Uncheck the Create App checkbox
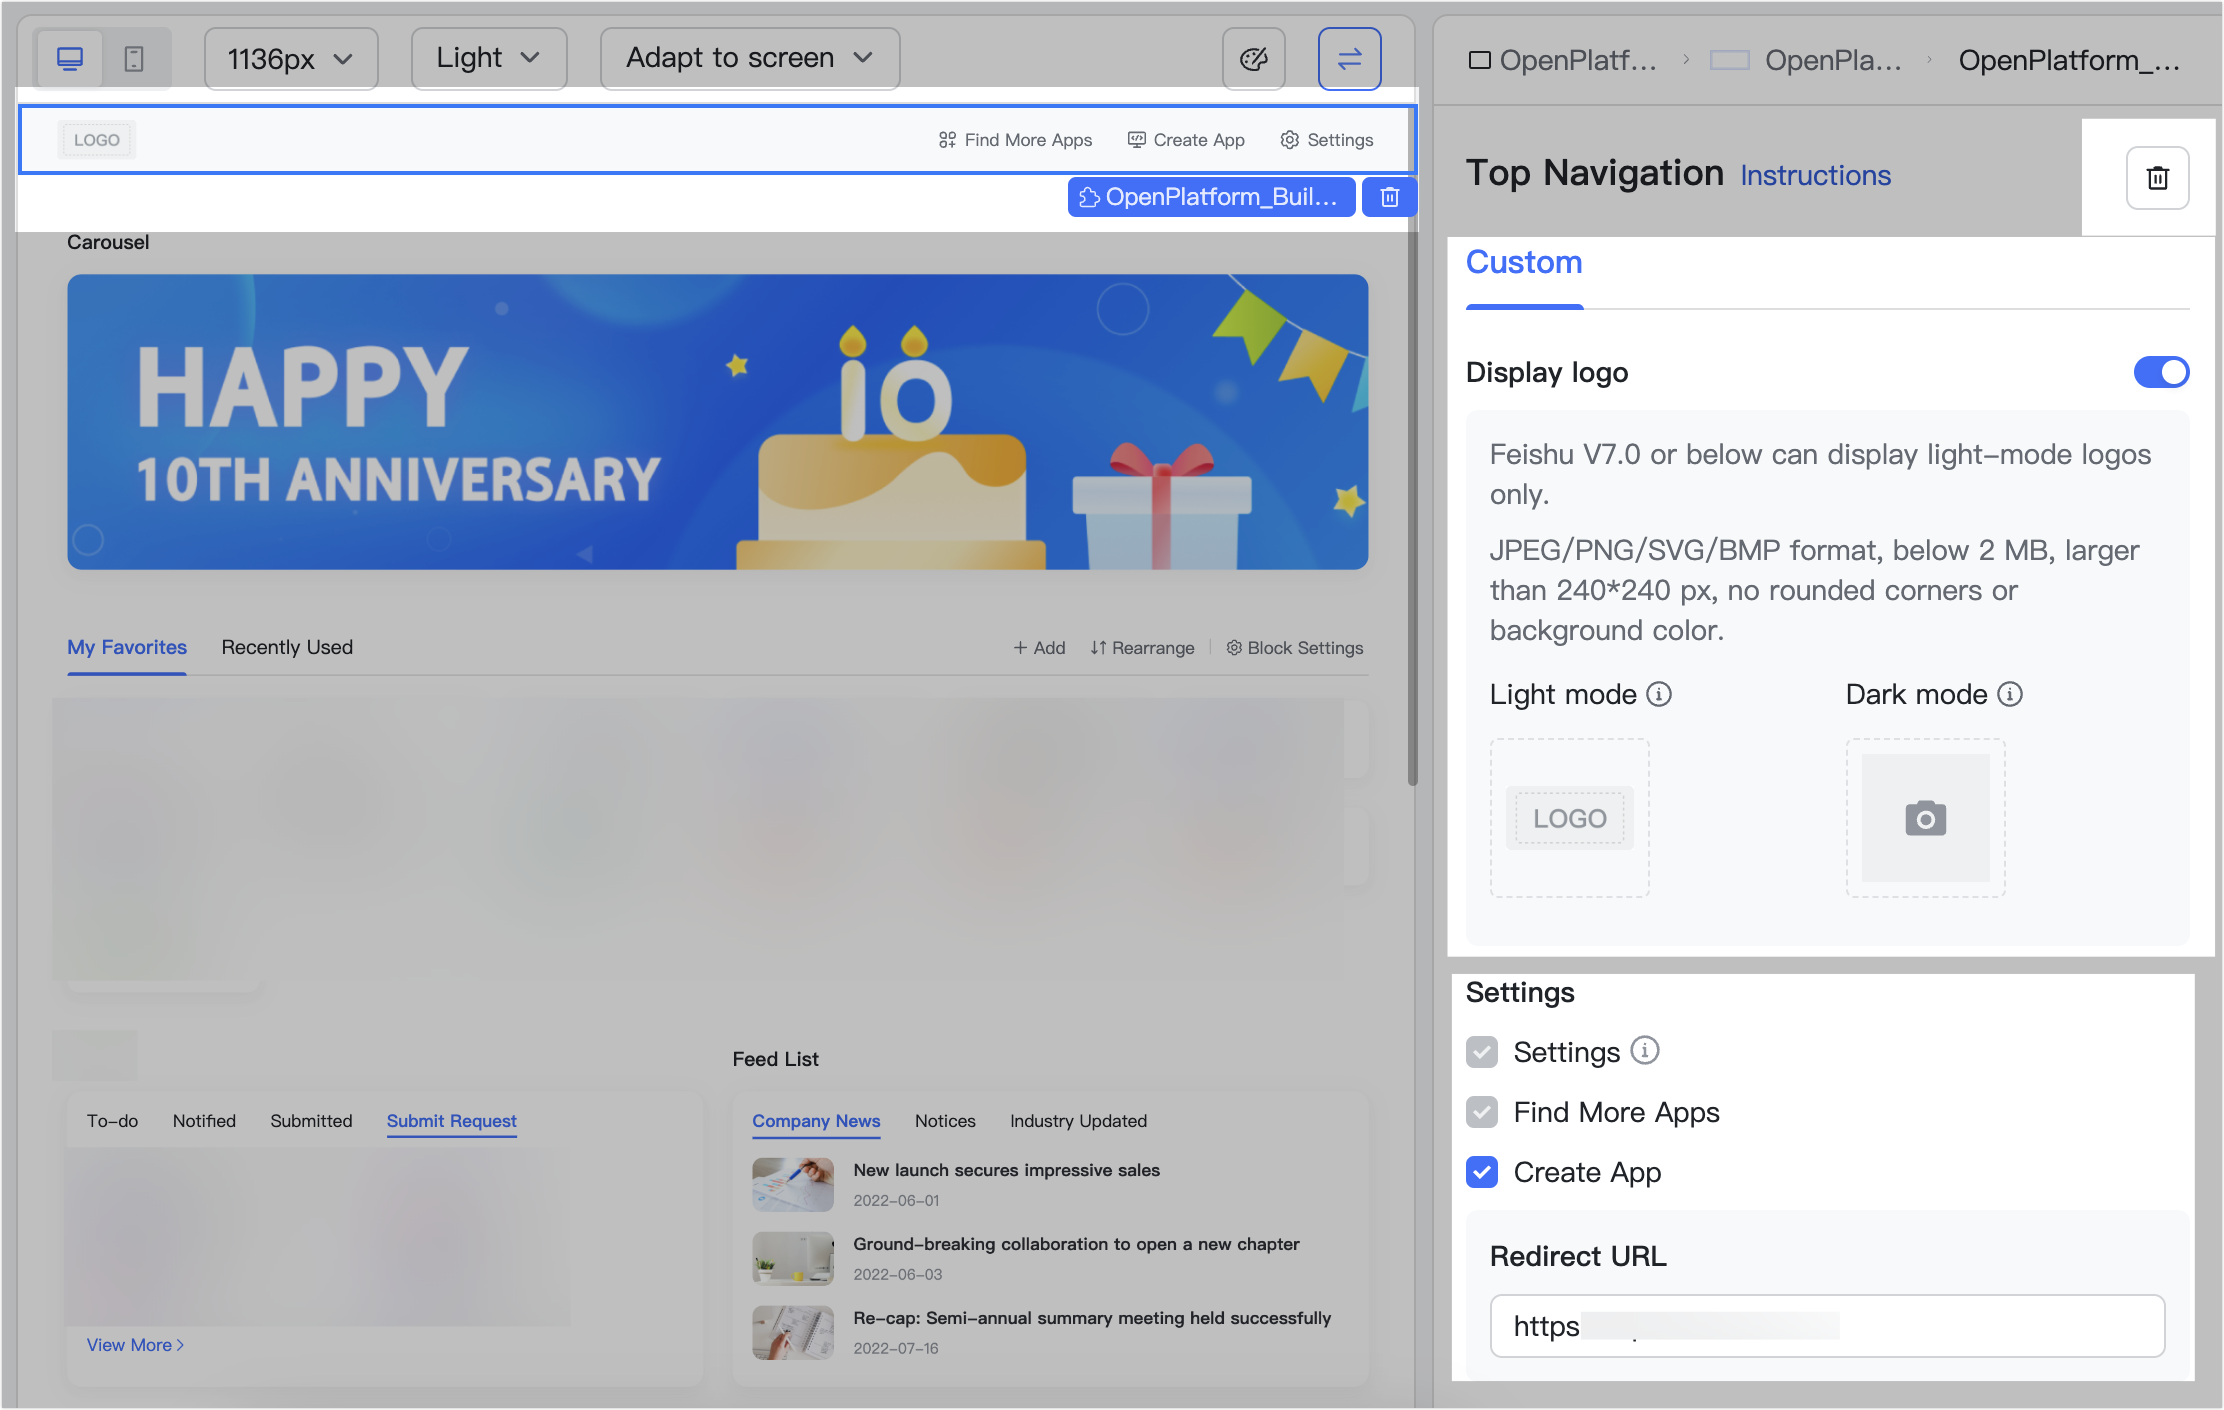The width and height of the screenshot is (2224, 1410). point(1482,1172)
